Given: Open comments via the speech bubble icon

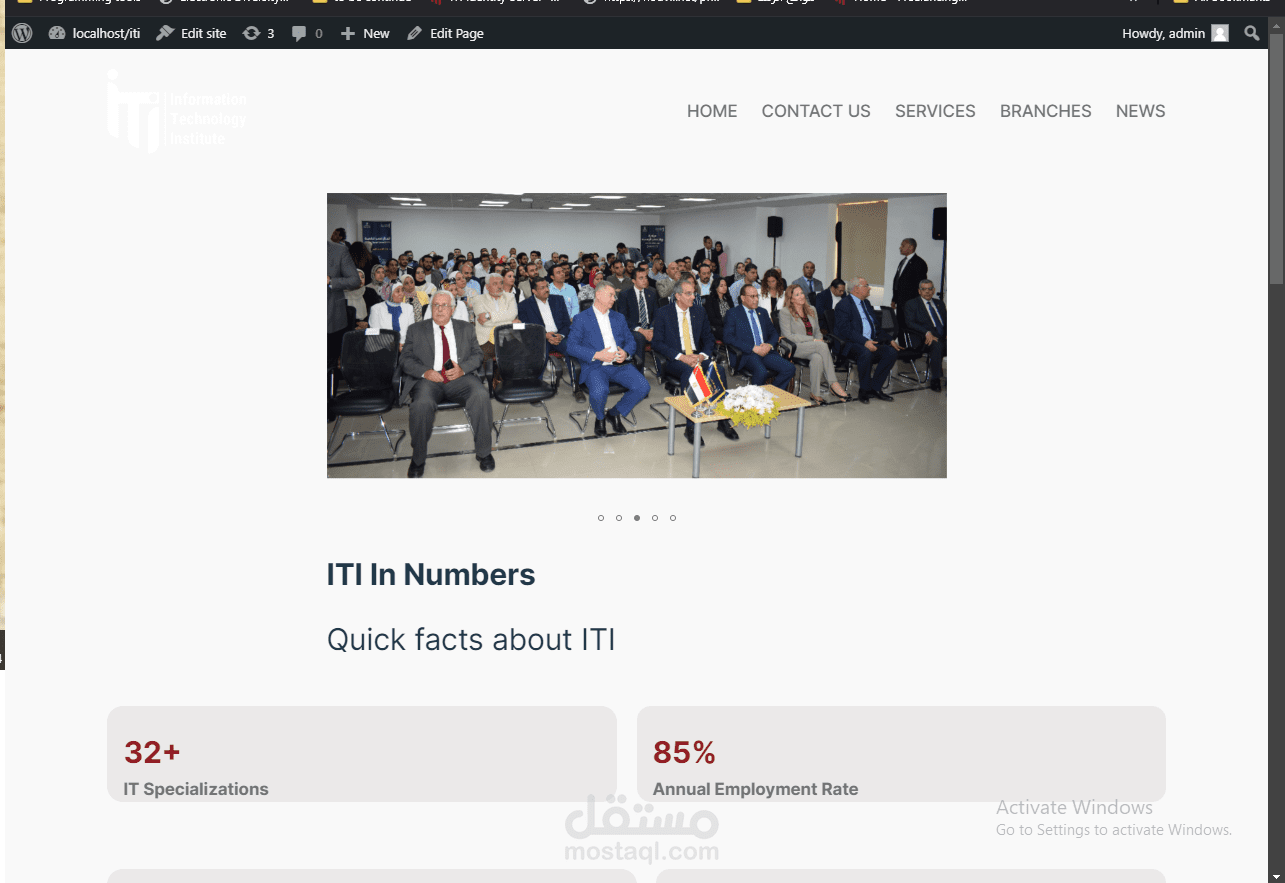Looking at the screenshot, I should 300,33.
